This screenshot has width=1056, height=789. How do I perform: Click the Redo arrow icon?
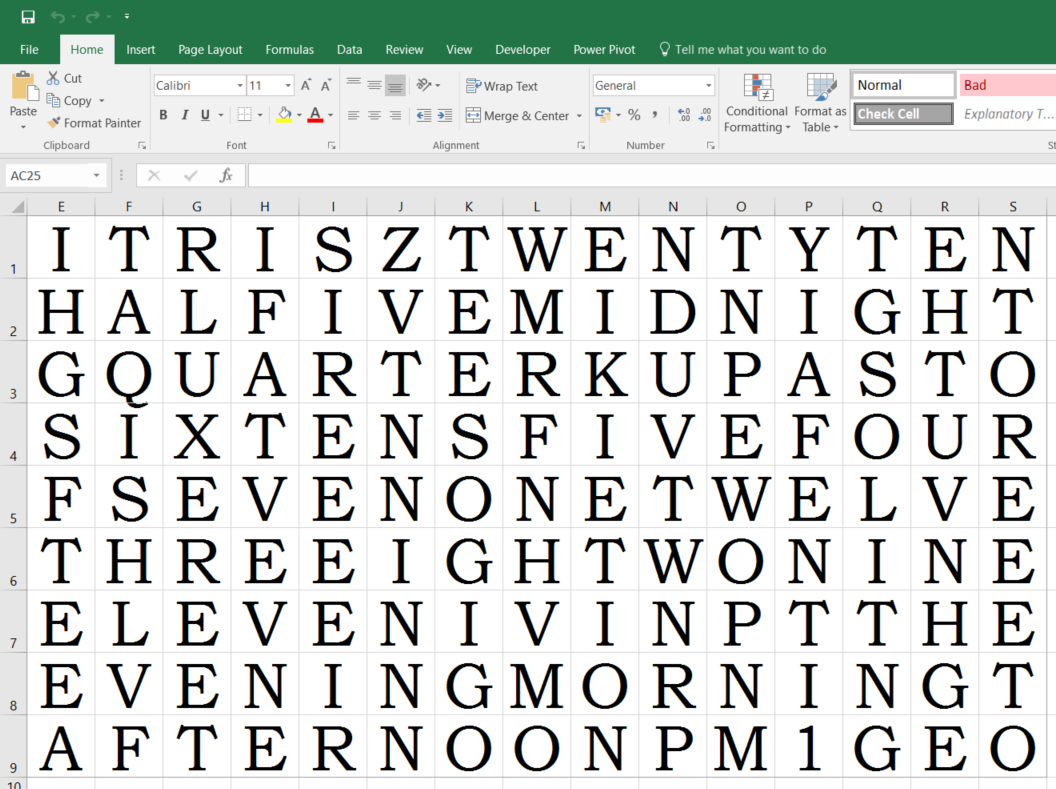(93, 17)
